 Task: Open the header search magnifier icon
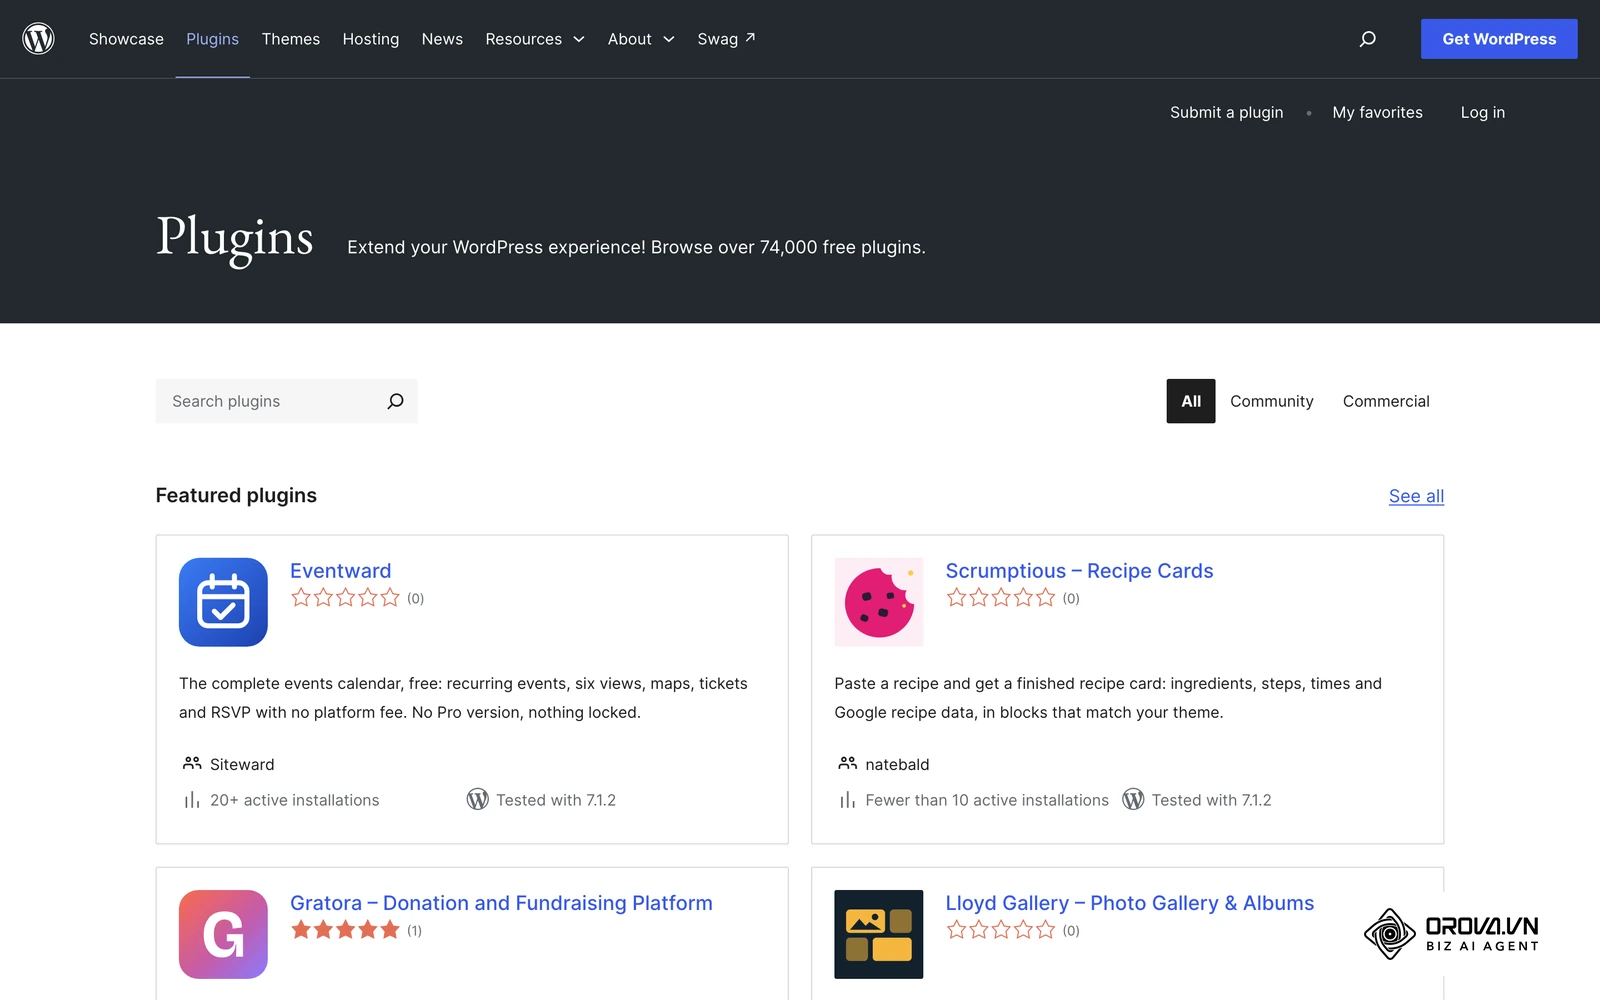tap(1367, 39)
